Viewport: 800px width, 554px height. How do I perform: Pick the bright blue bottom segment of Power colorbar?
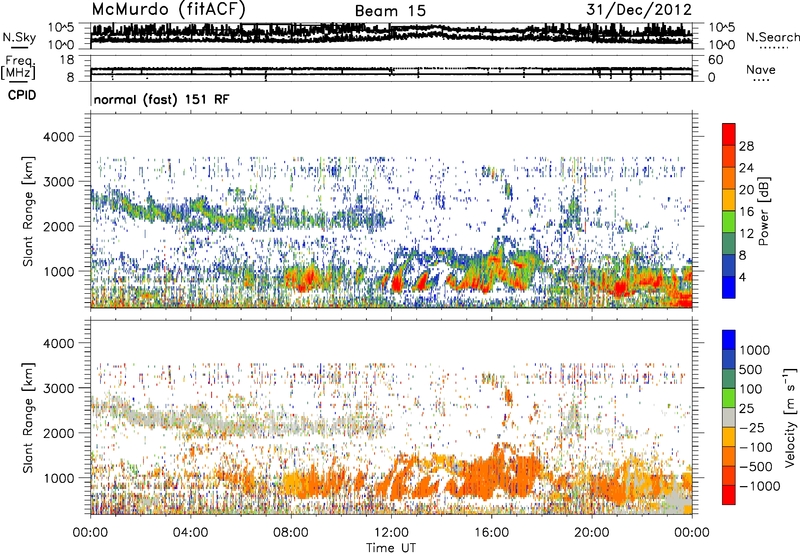click(x=729, y=287)
